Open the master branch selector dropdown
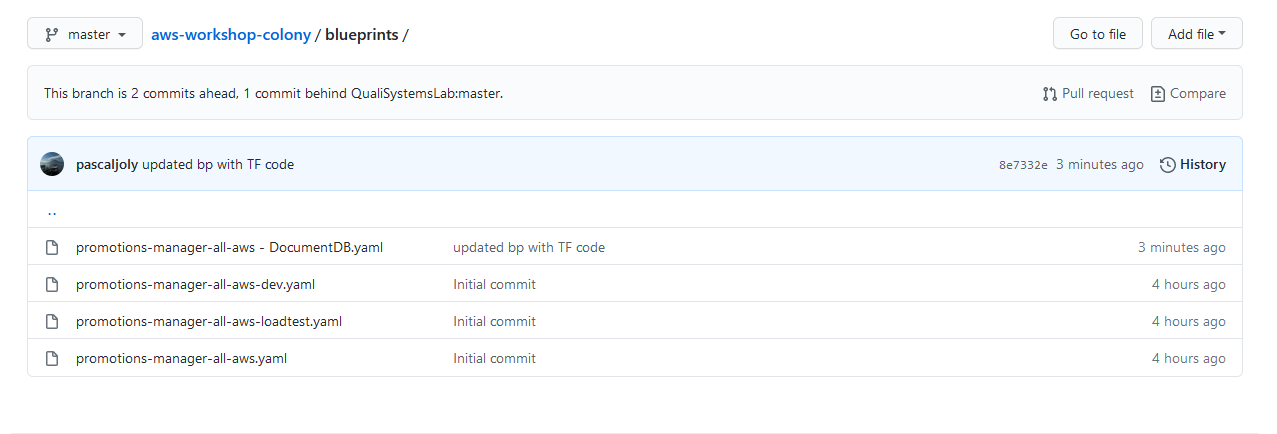This screenshot has height=434, width=1277. click(x=85, y=34)
